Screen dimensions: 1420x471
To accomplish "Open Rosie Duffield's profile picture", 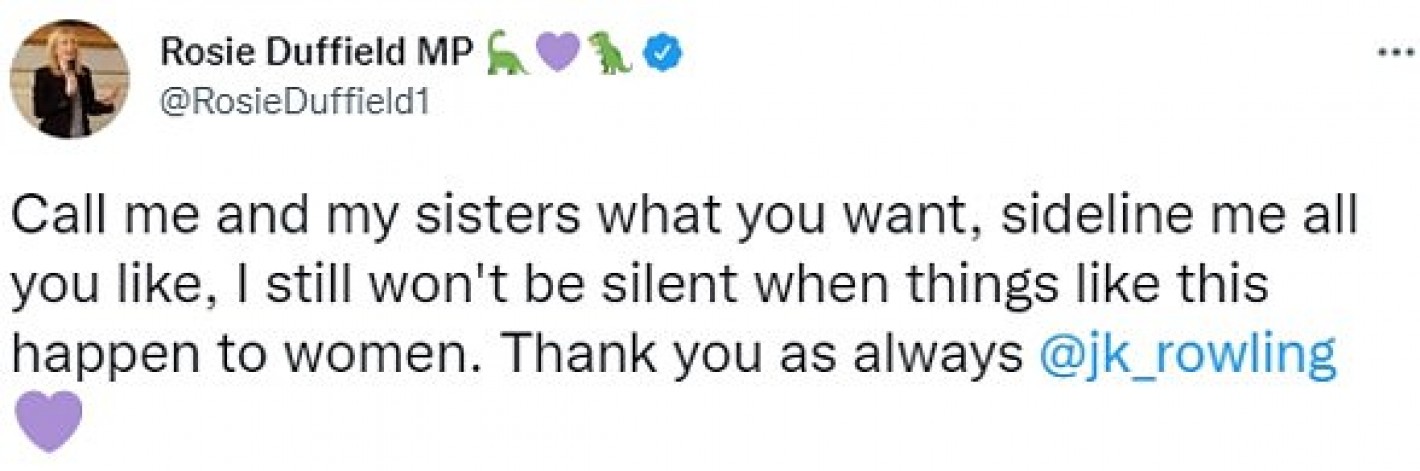I will pos(70,78).
